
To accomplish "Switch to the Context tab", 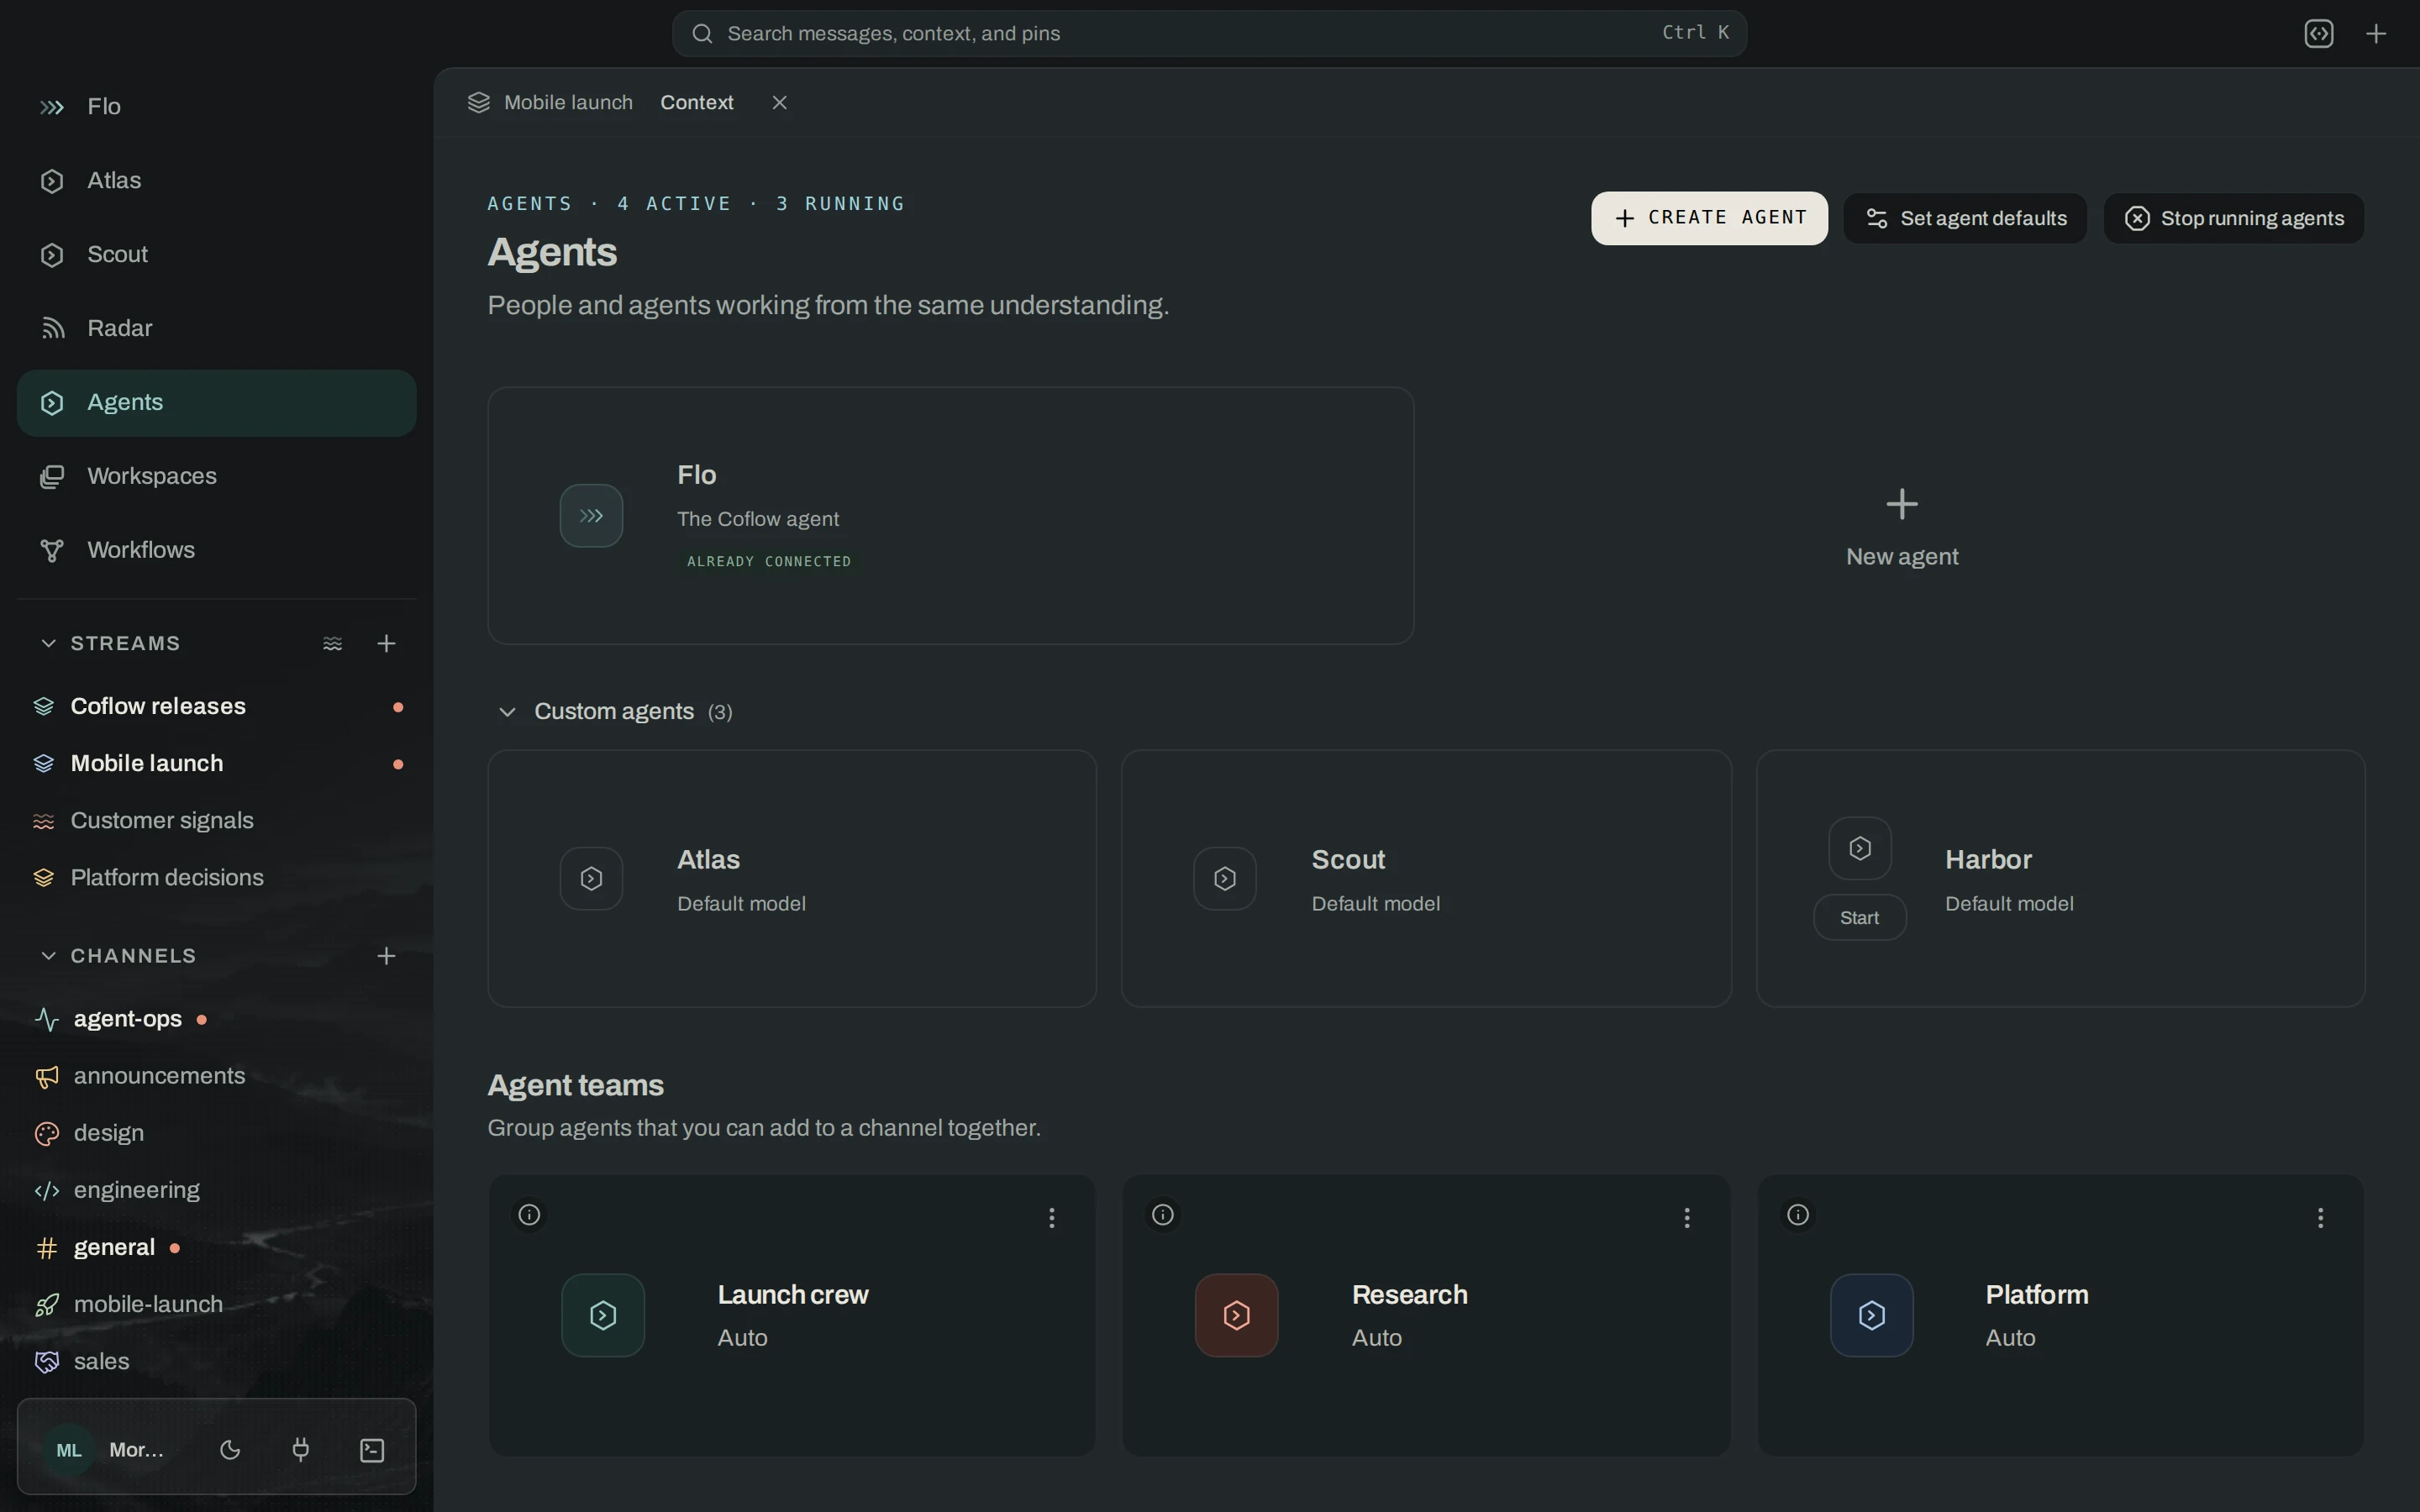I will point(697,103).
